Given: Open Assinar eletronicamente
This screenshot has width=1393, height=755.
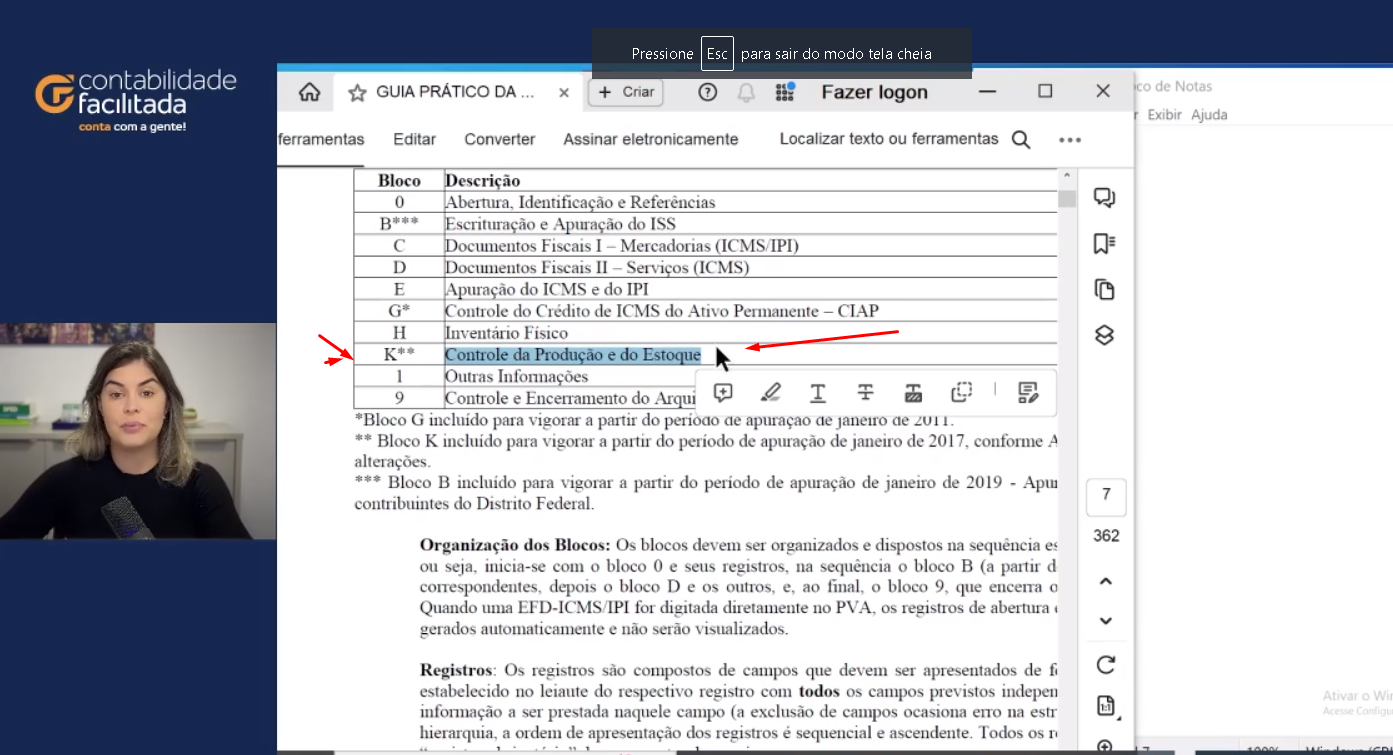Looking at the screenshot, I should point(651,139).
